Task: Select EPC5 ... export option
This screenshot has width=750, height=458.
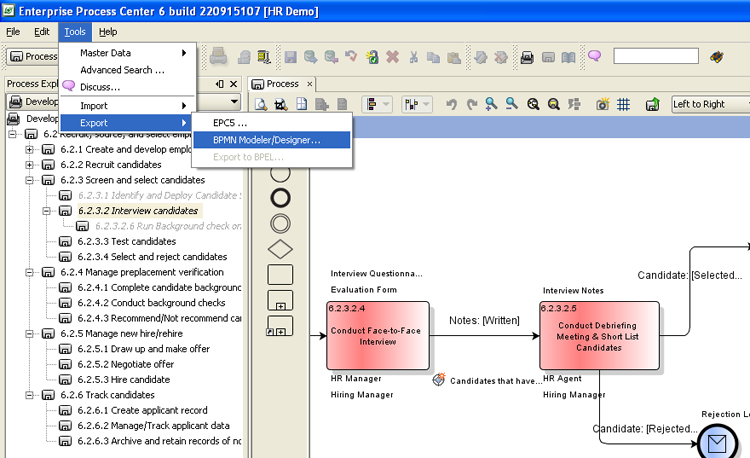Action: click(x=272, y=123)
